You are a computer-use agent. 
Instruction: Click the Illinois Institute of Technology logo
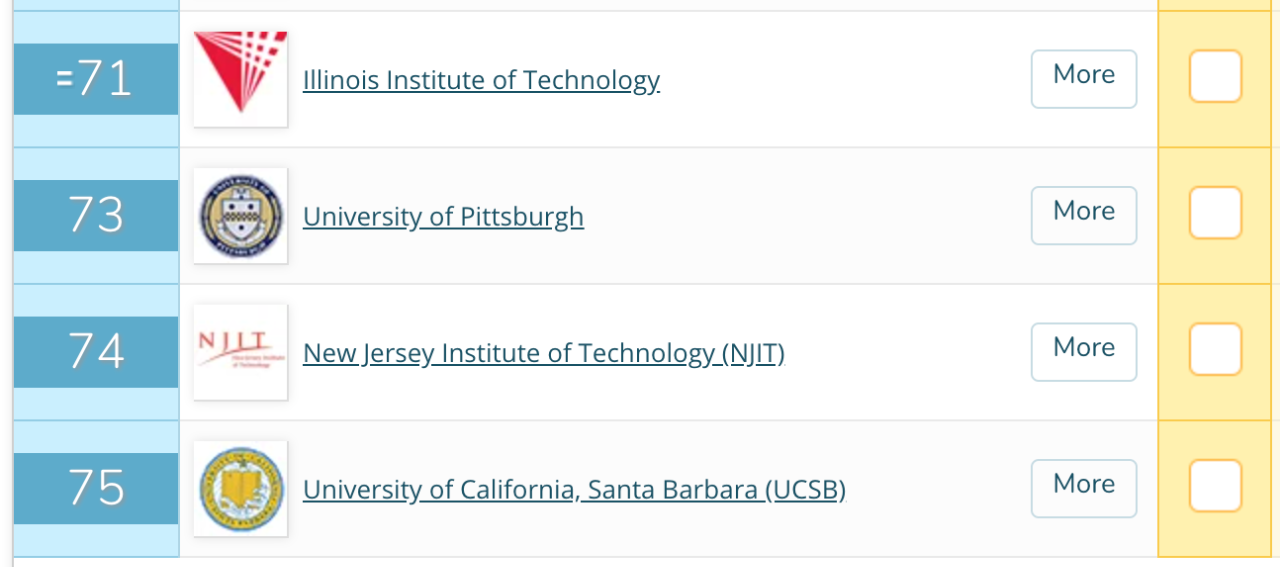coord(240,79)
